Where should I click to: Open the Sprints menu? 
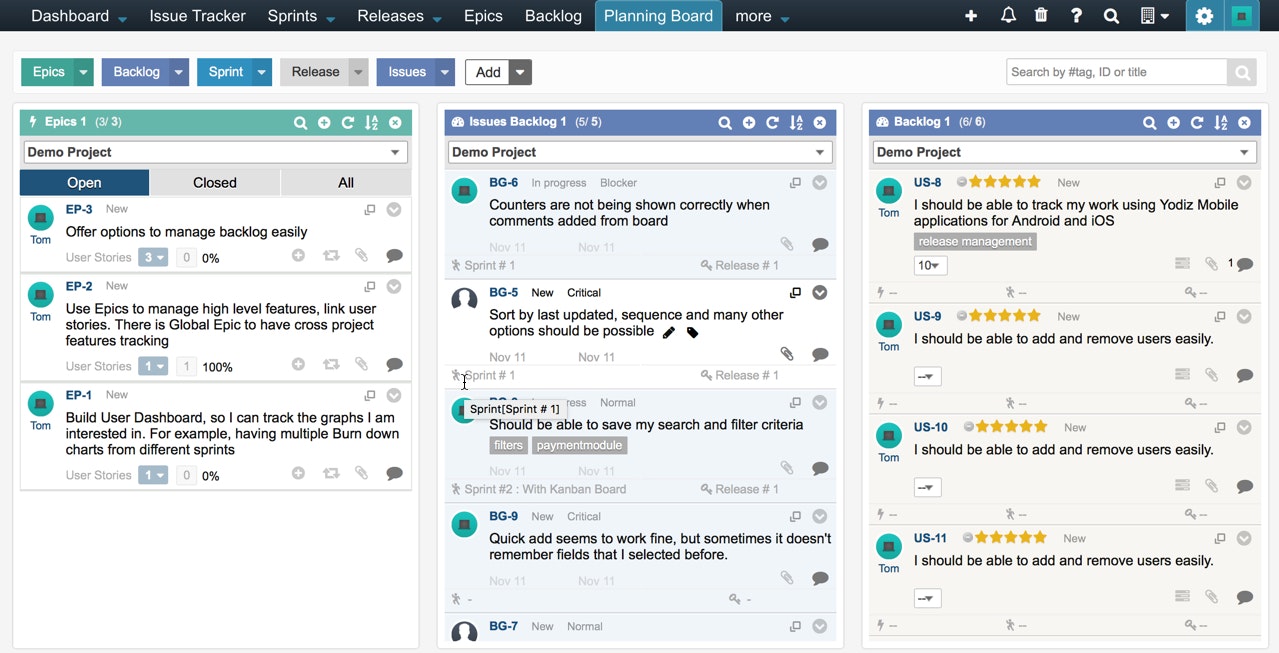pyautogui.click(x=300, y=16)
